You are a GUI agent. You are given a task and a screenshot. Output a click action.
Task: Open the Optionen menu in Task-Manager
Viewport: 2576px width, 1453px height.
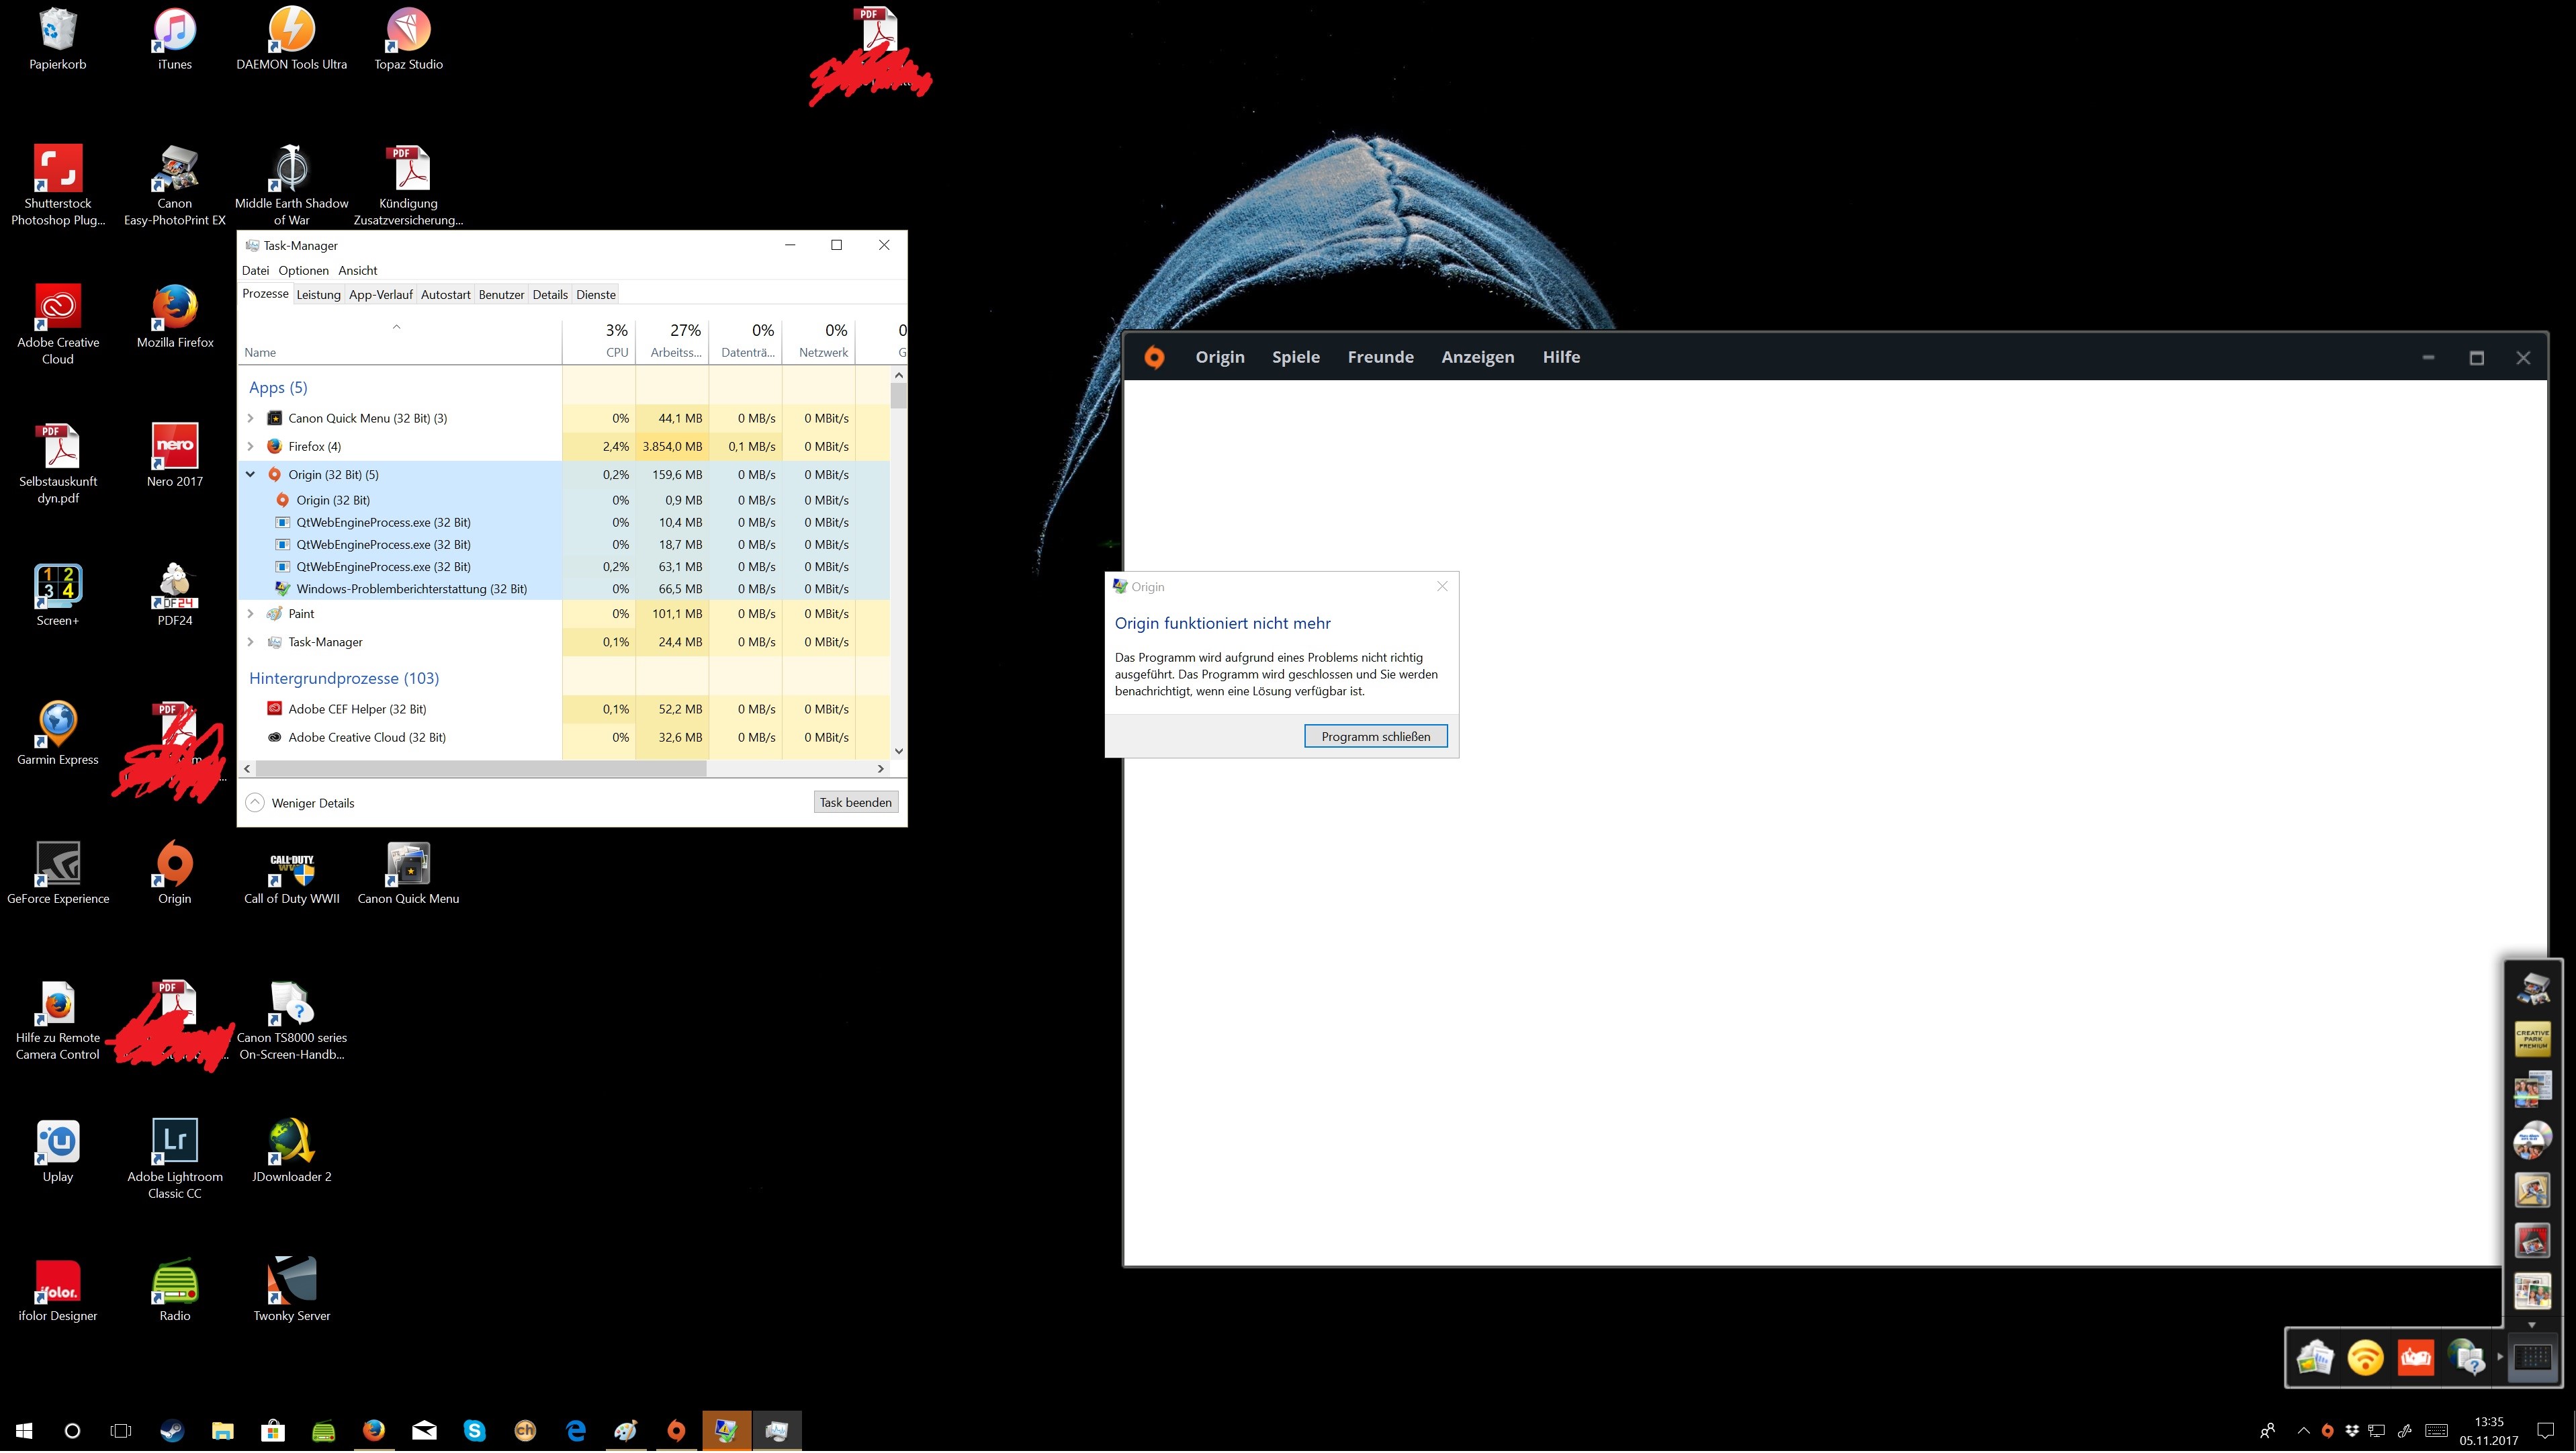[303, 271]
